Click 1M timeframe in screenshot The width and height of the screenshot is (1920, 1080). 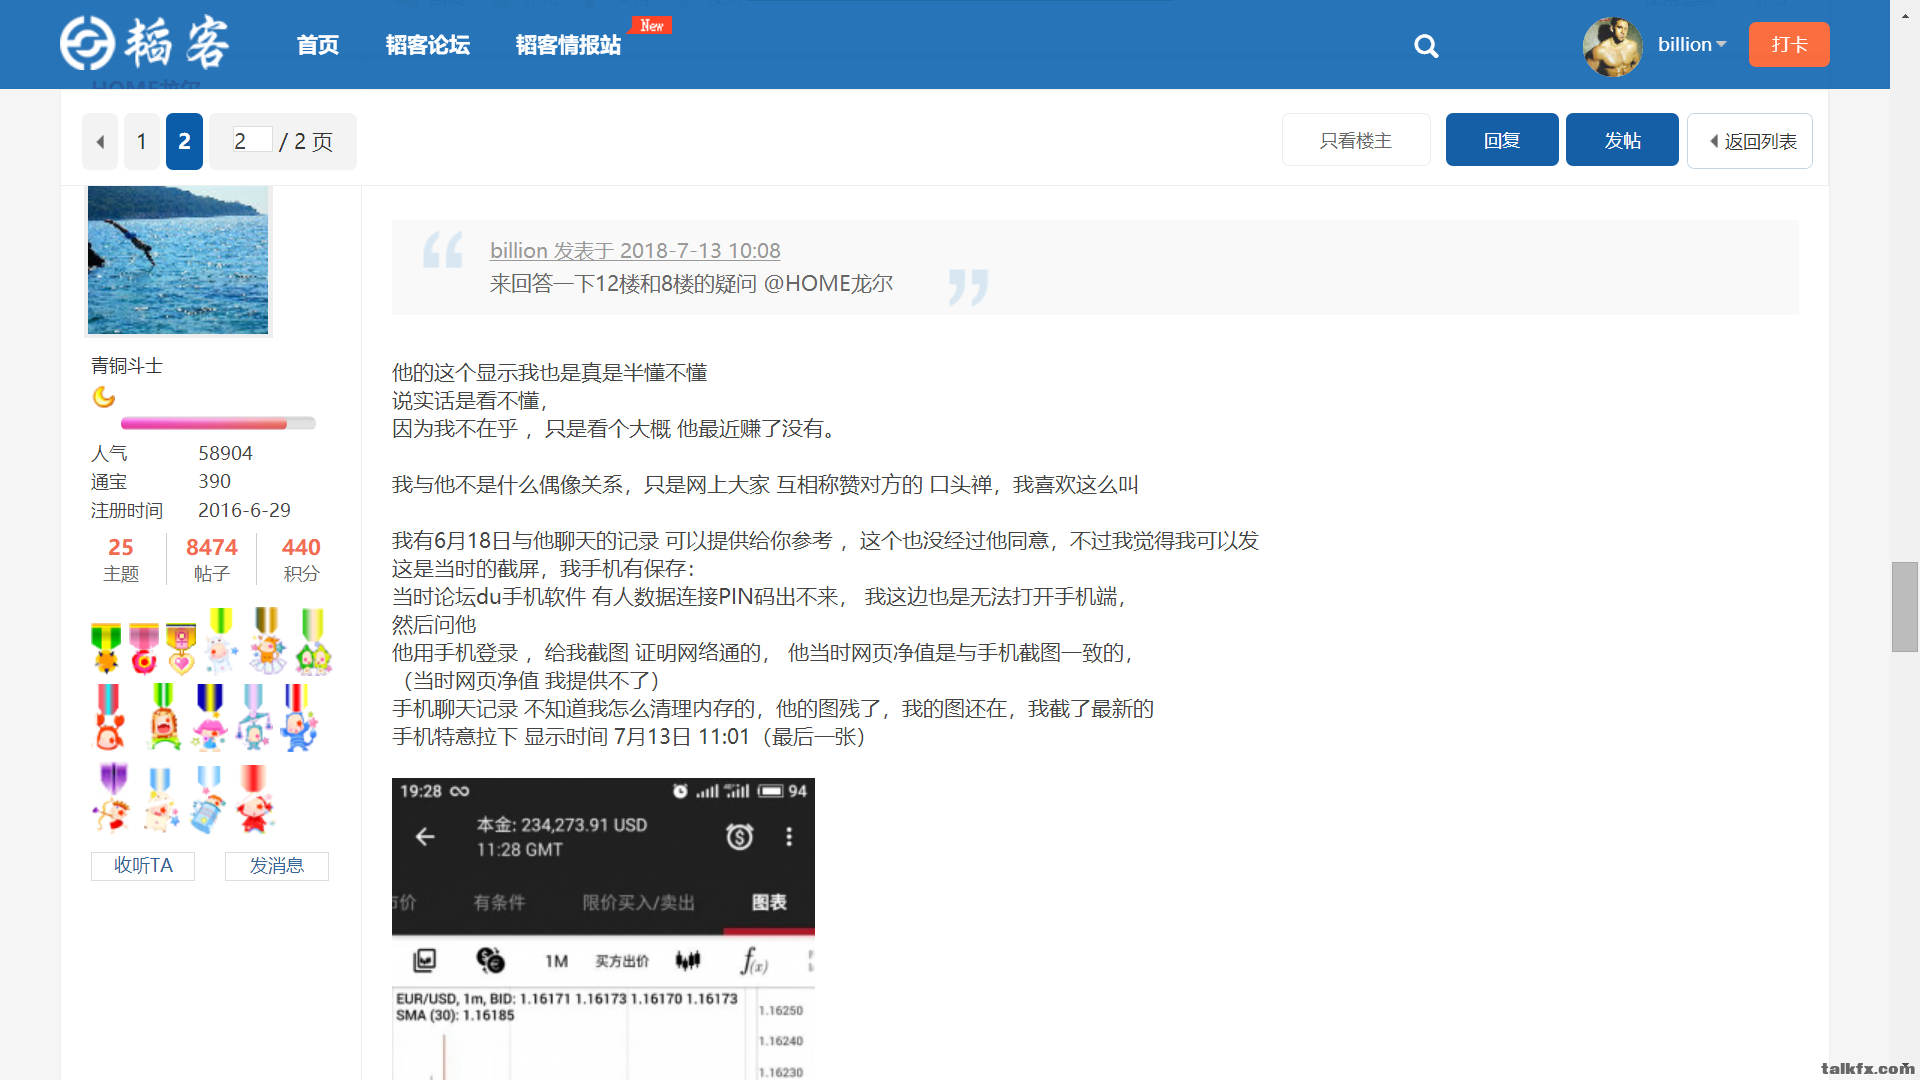[x=557, y=961]
